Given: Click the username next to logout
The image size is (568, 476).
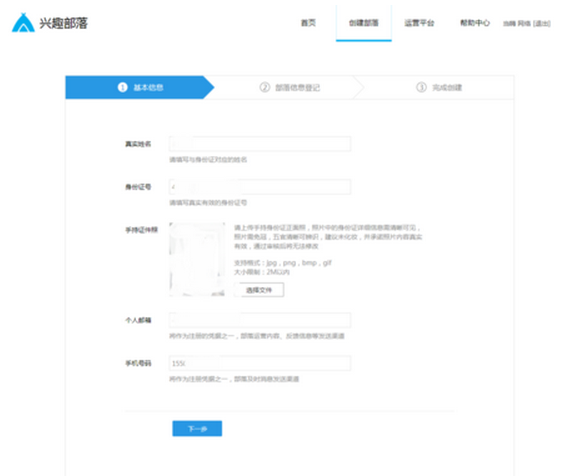Looking at the screenshot, I should [x=517, y=24].
